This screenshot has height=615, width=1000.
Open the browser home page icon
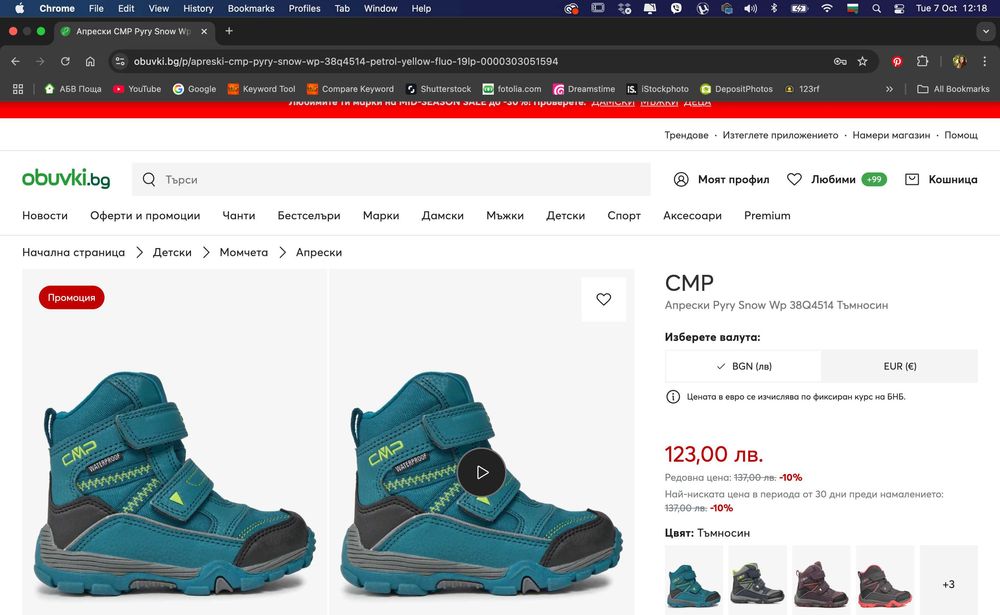[x=90, y=61]
